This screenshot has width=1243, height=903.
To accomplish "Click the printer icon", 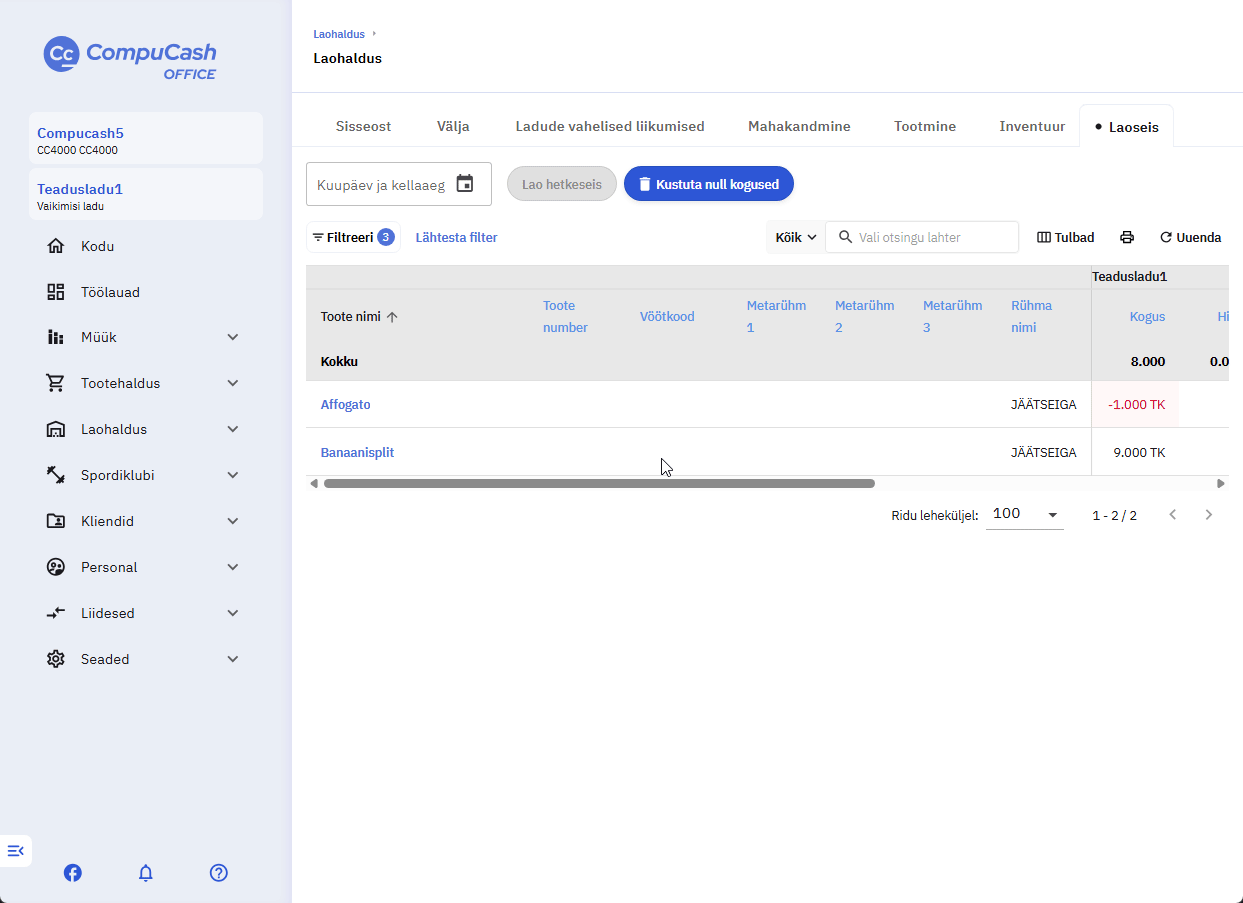I will click(x=1127, y=238).
